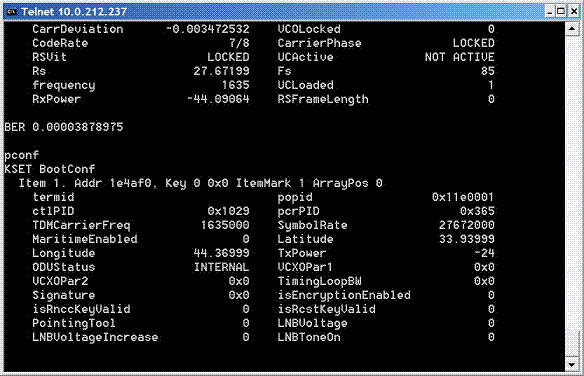Click the isEncryptionEnabled label
The height and width of the screenshot is (376, 584).
(x=344, y=296)
